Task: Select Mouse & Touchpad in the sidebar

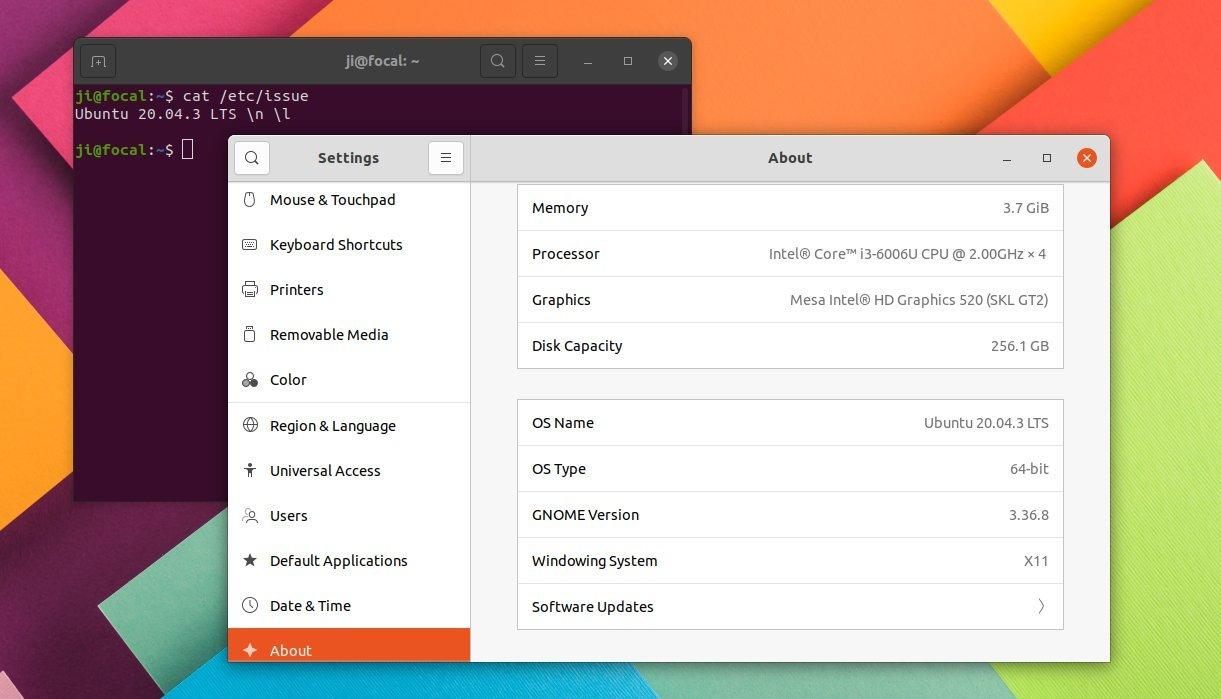Action: click(349, 200)
